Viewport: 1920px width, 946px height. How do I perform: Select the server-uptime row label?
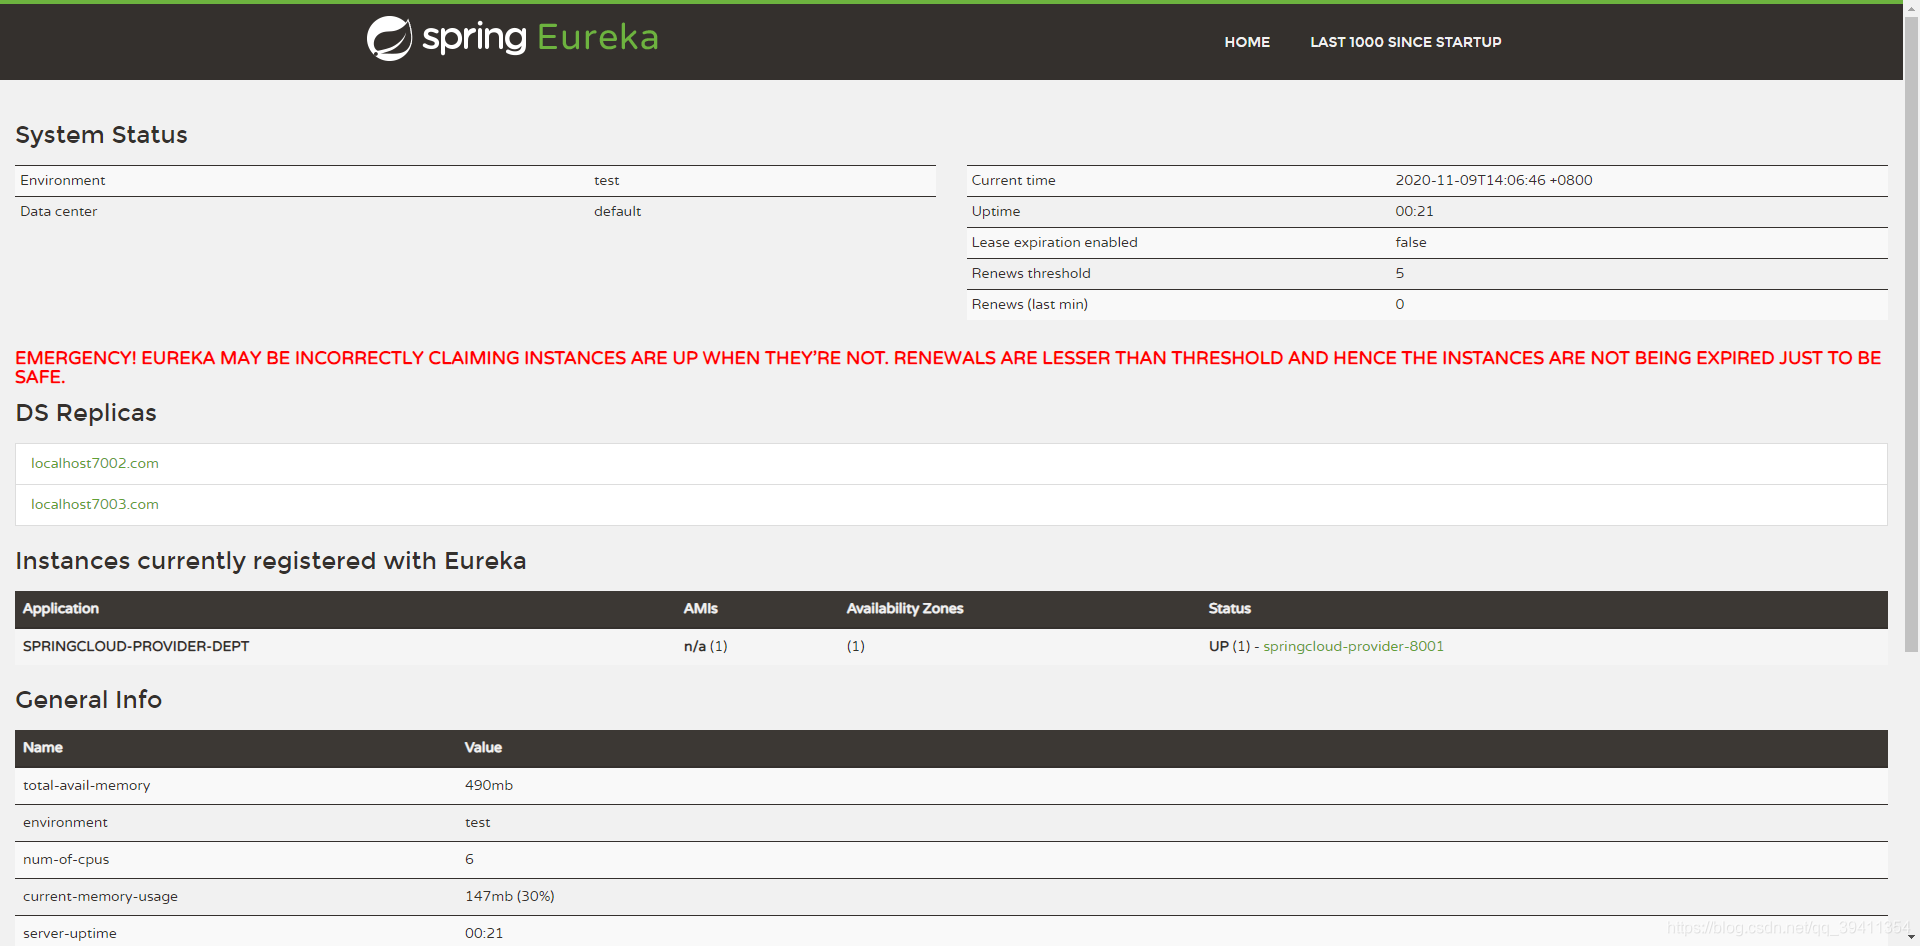click(x=70, y=934)
